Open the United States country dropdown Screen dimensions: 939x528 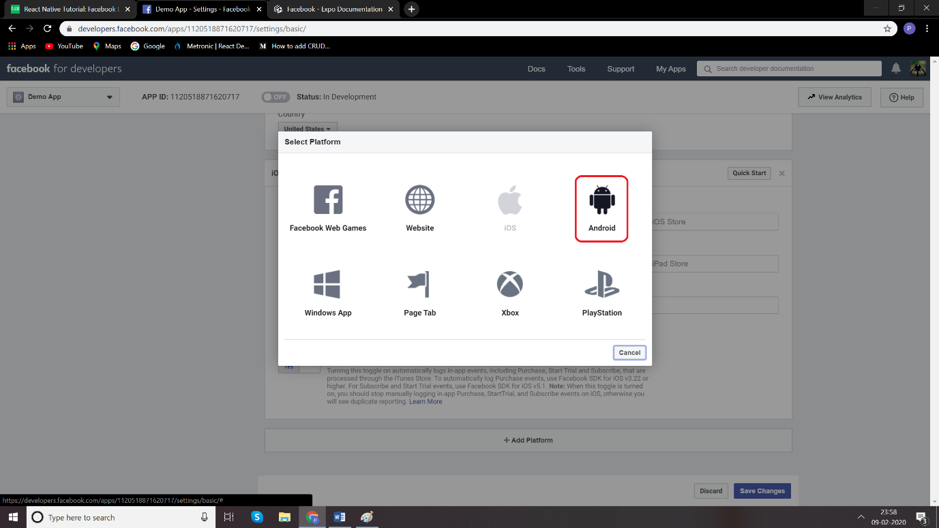coord(307,129)
